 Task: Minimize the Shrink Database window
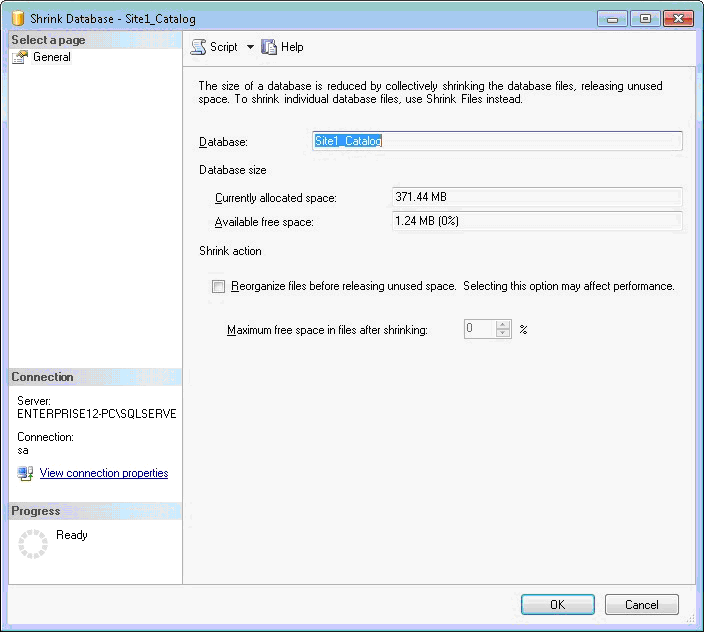[x=612, y=19]
